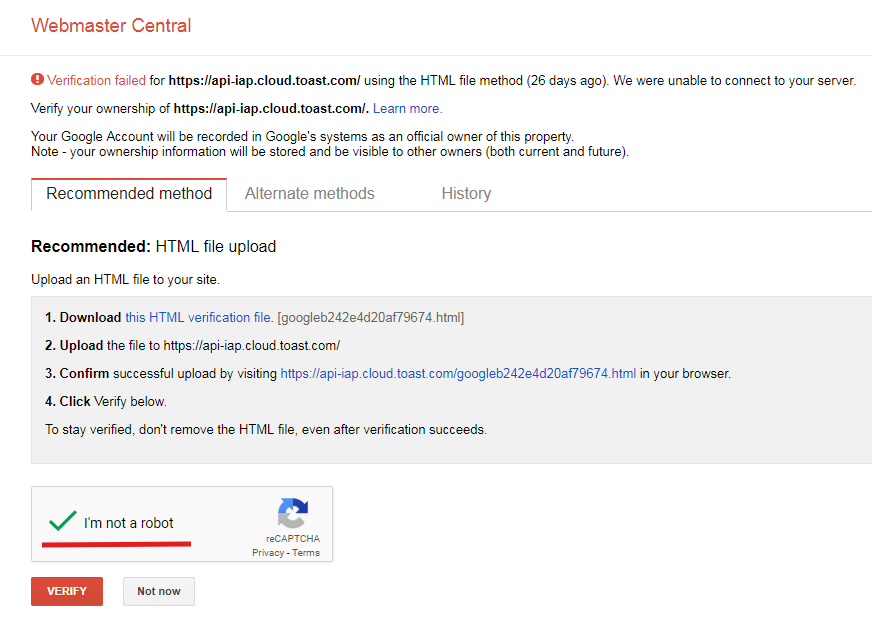Click the Webmaster Central title

click(111, 26)
